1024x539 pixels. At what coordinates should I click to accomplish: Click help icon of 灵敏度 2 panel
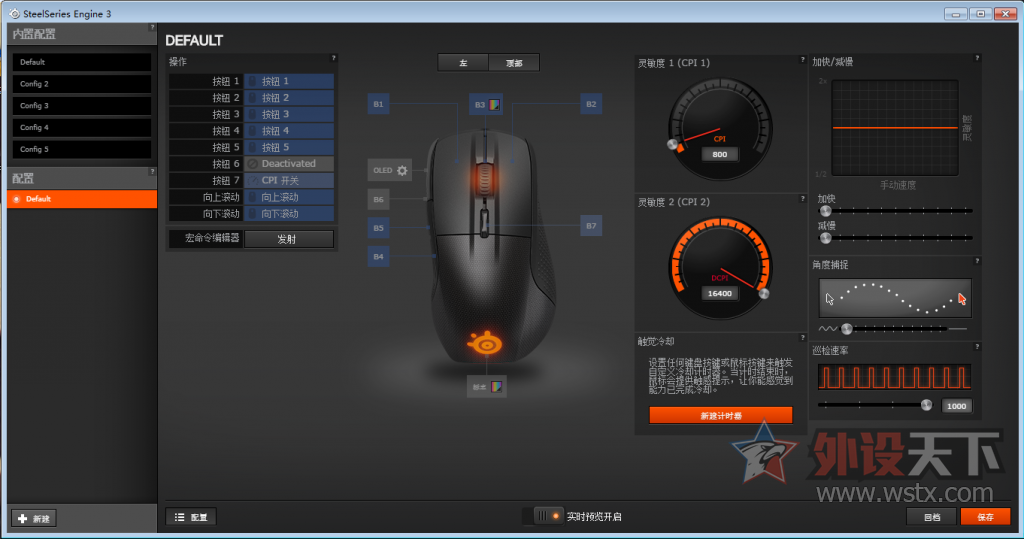point(803,199)
